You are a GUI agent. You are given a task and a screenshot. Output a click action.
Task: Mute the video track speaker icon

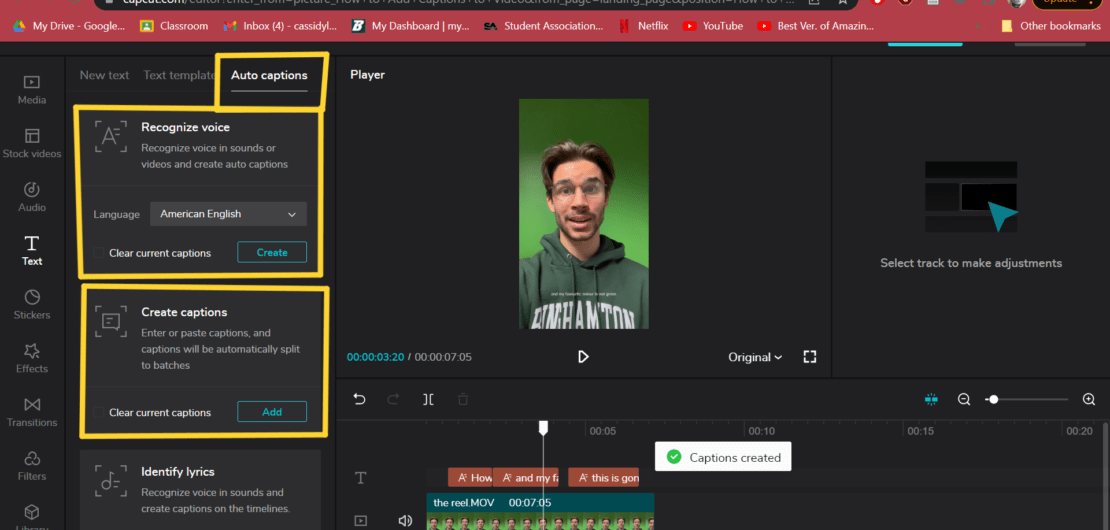[405, 521]
